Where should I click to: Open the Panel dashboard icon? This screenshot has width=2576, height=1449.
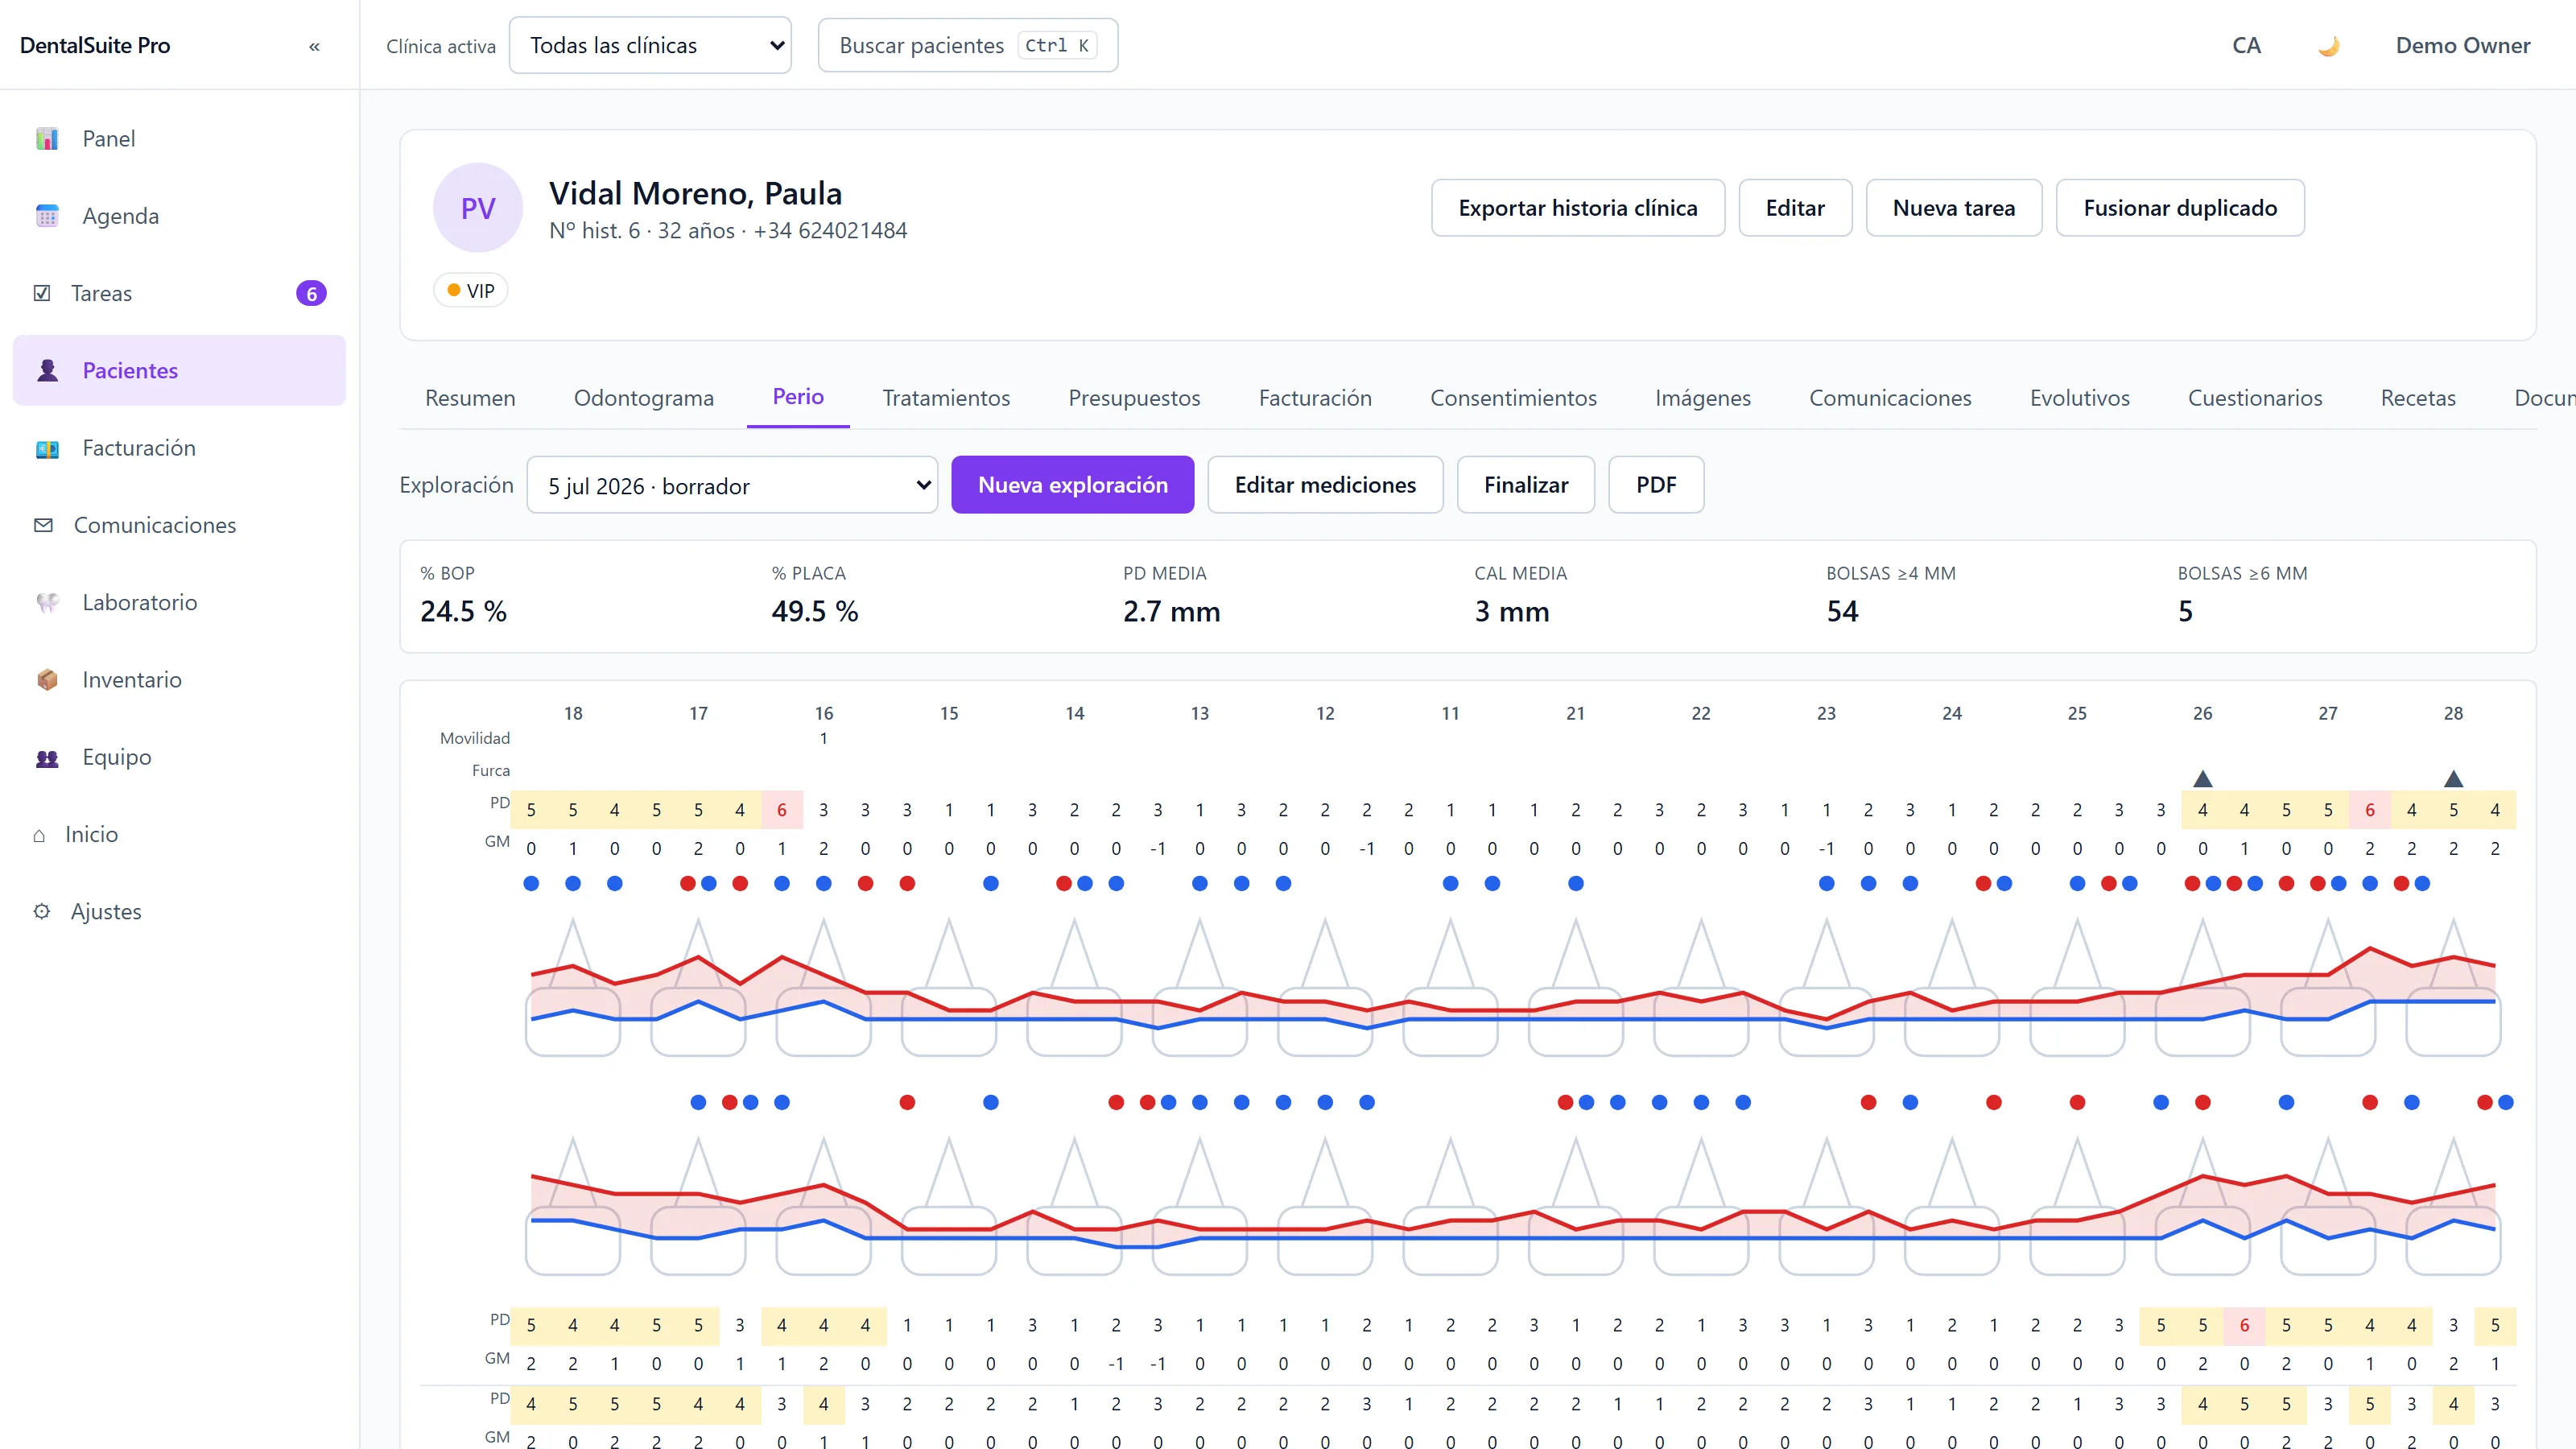click(x=47, y=138)
